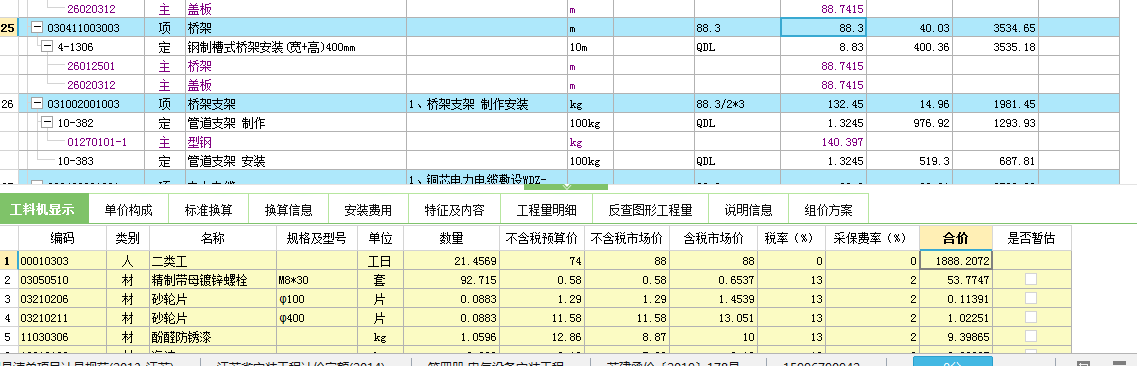Tick 是否暂估 for 砂轮片 φ100 row

pyautogui.click(x=1030, y=298)
